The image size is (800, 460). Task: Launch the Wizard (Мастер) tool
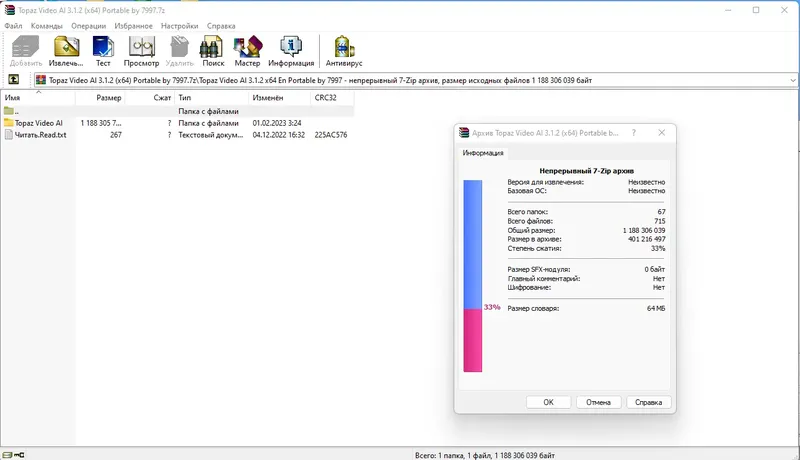(247, 51)
